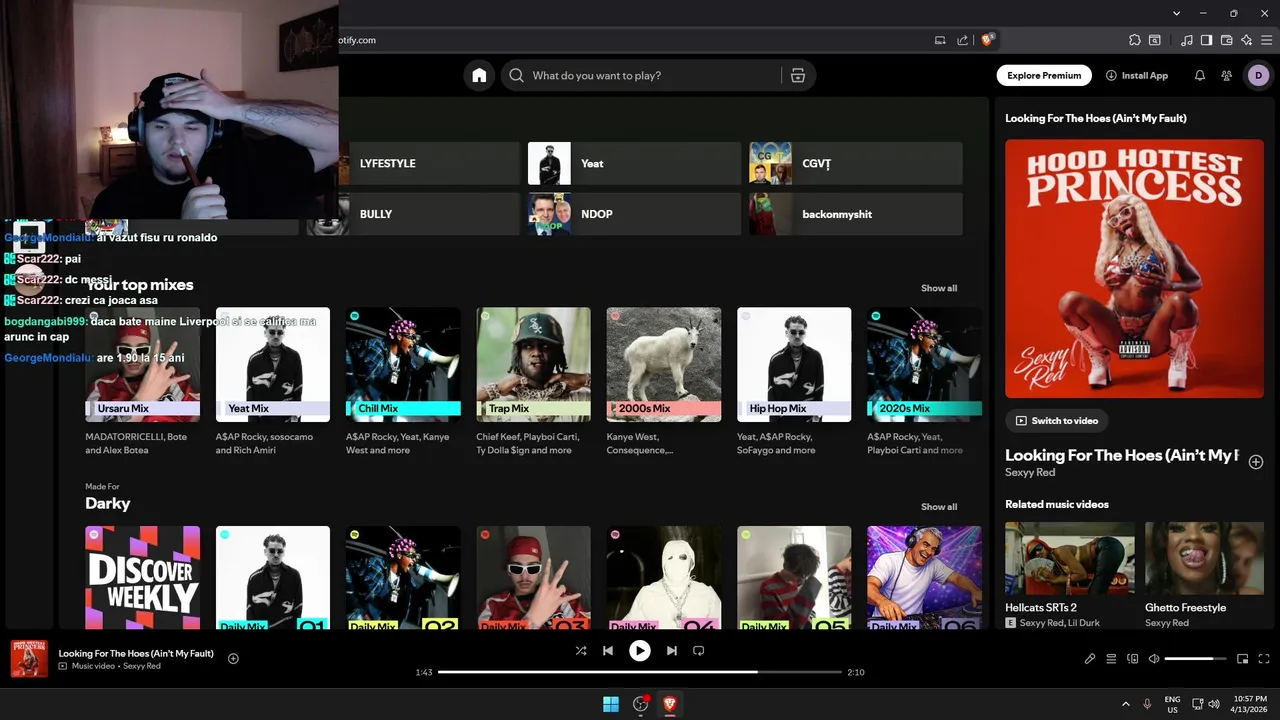Go to Spotify Home via house icon
Viewport: 1280px width, 720px height.
(479, 75)
